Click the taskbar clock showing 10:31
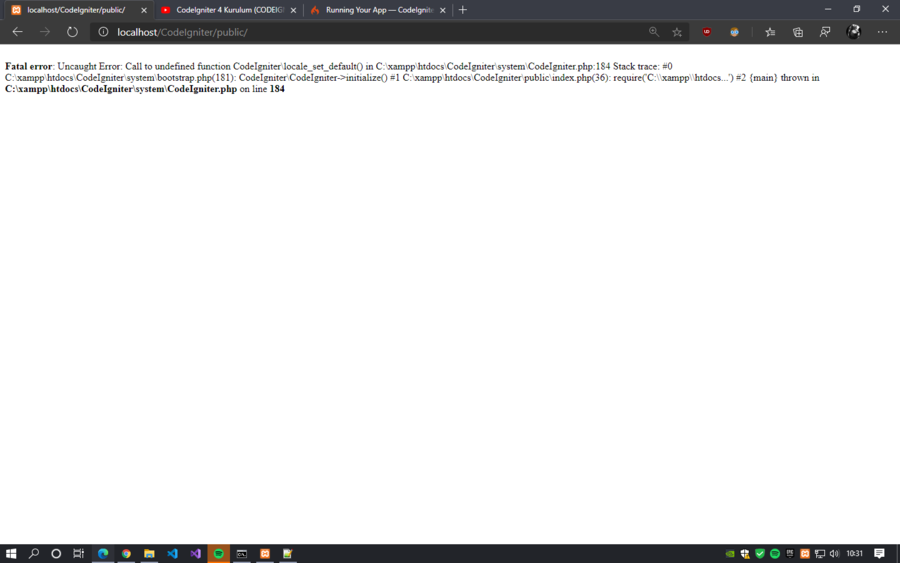This screenshot has height=563, width=900. [x=855, y=554]
